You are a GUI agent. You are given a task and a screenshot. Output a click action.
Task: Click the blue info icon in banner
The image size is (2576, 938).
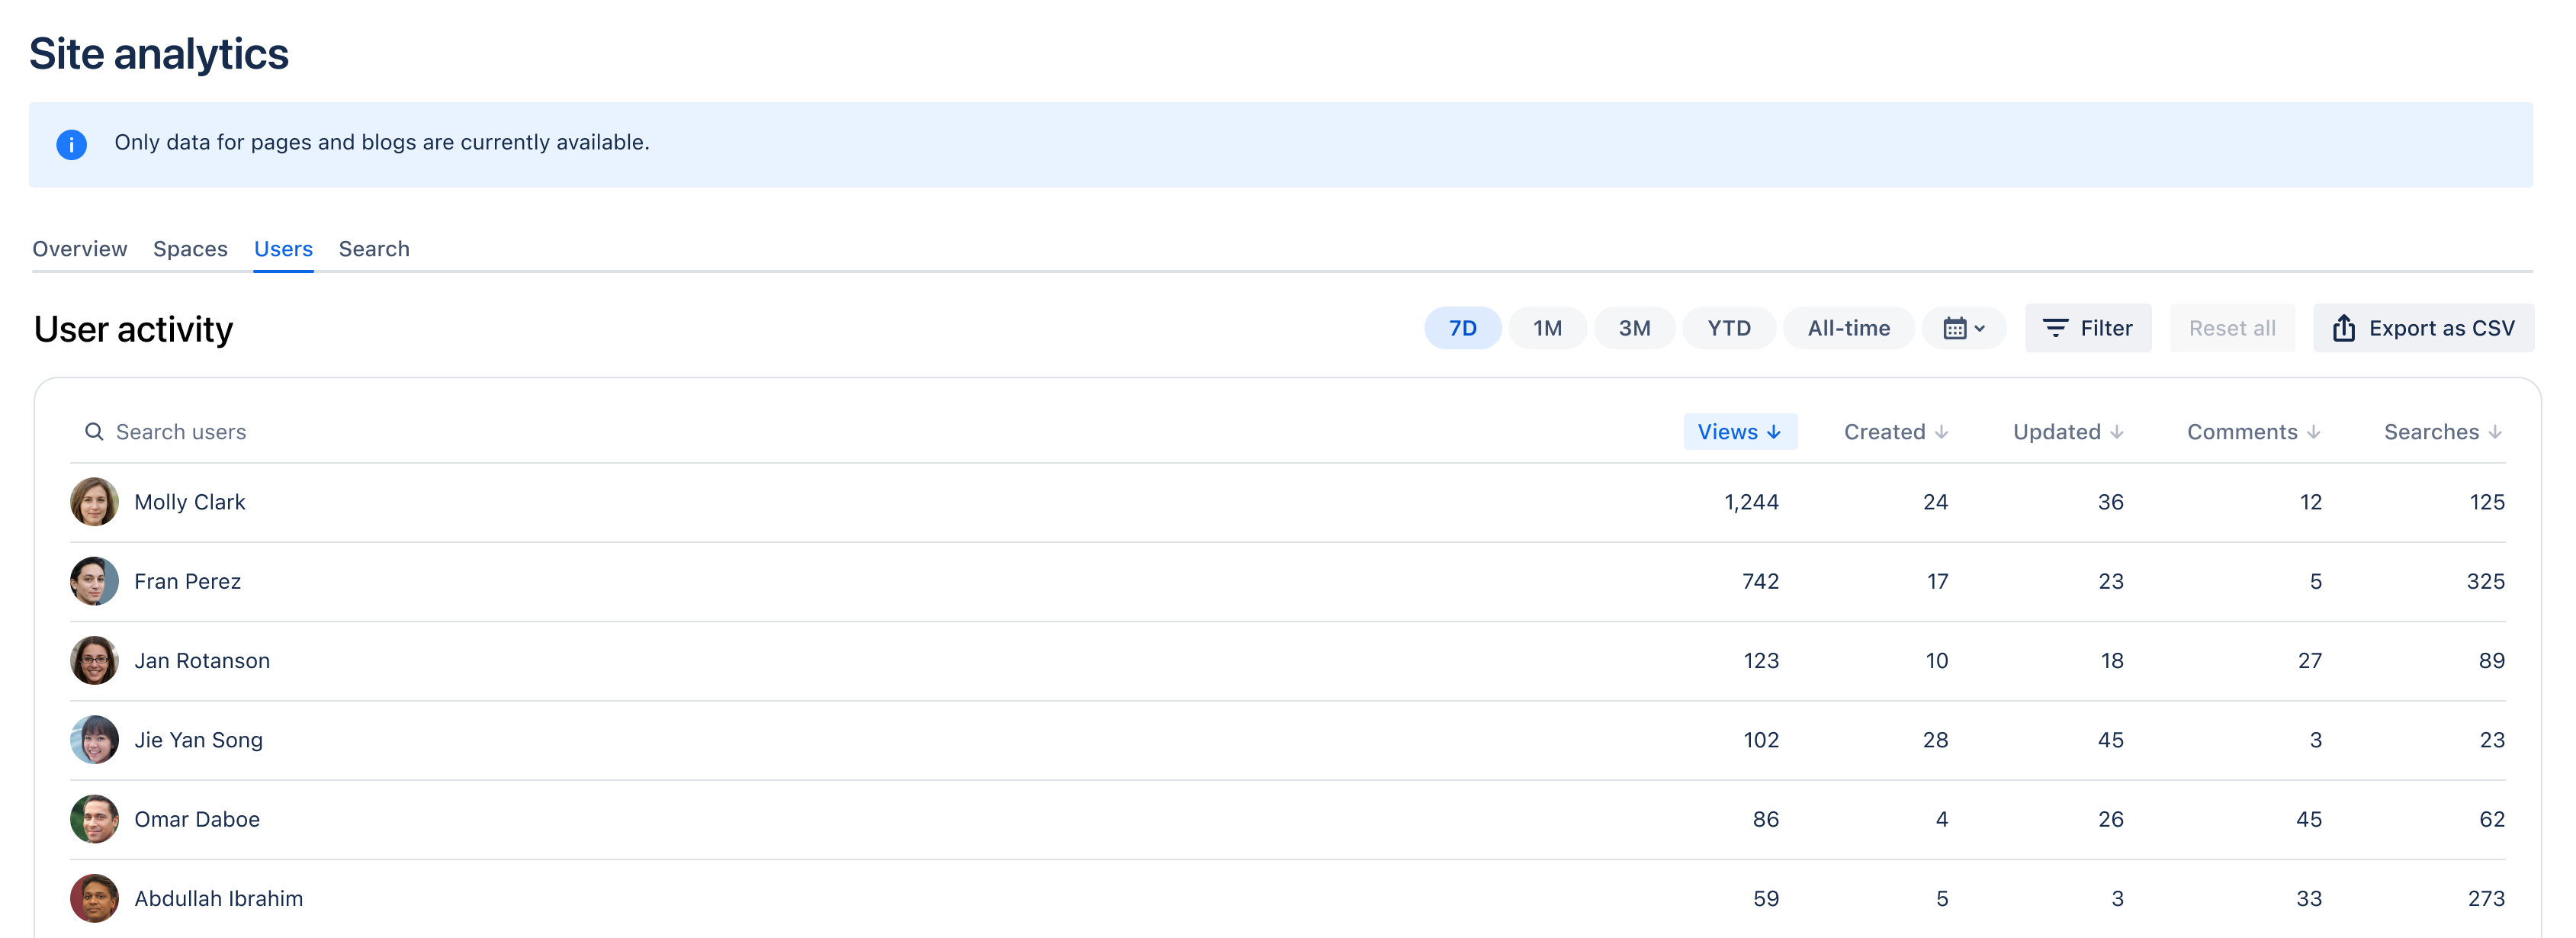71,144
